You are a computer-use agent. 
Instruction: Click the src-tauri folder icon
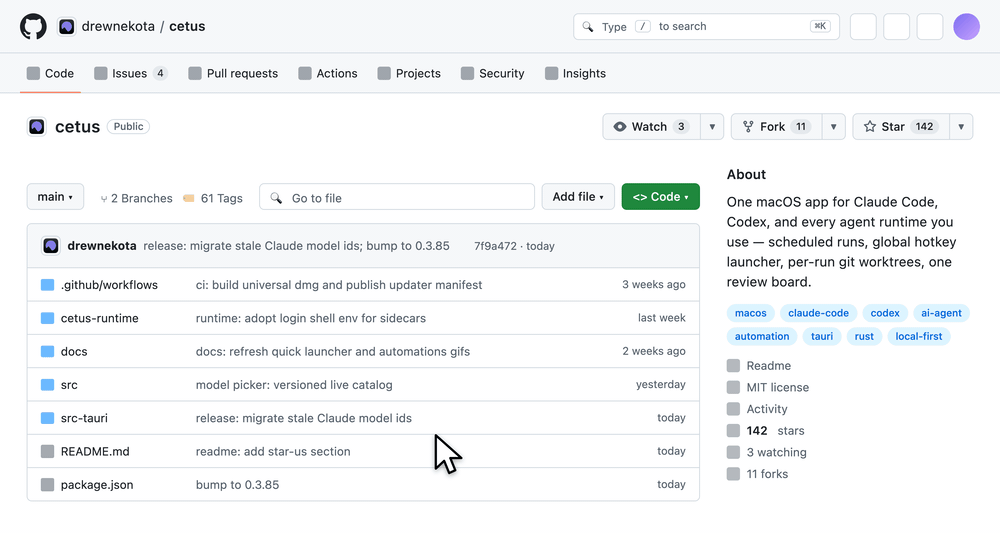click(47, 418)
